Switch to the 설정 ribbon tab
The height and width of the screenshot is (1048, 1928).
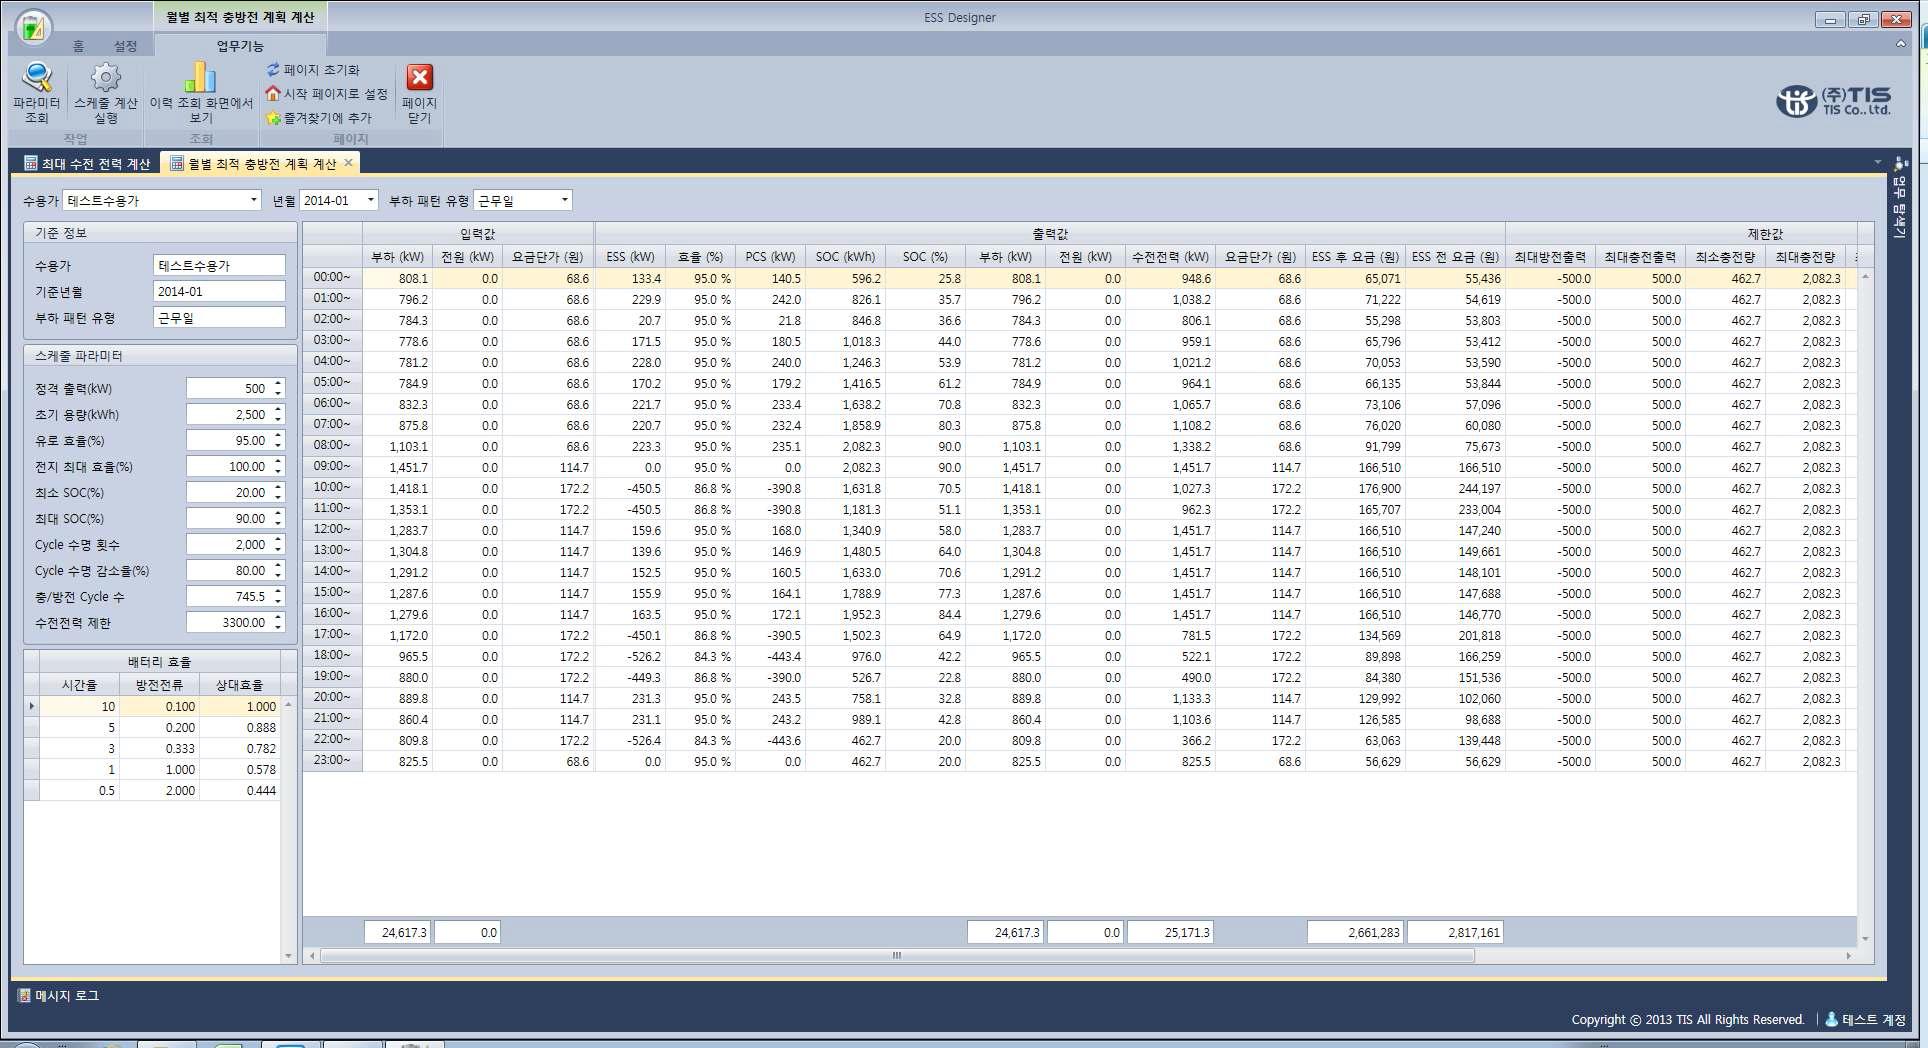125,46
